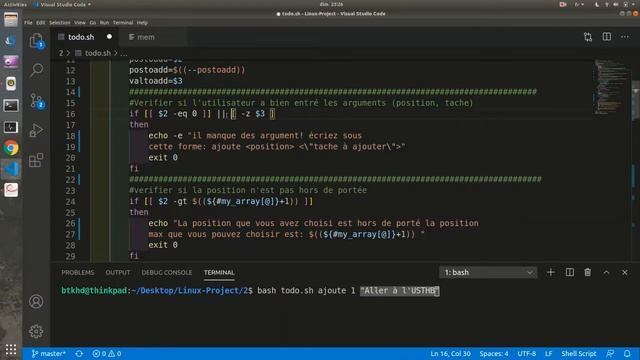This screenshot has height=360, width=640.
Task: Open the Run menu
Action: [x=104, y=22]
